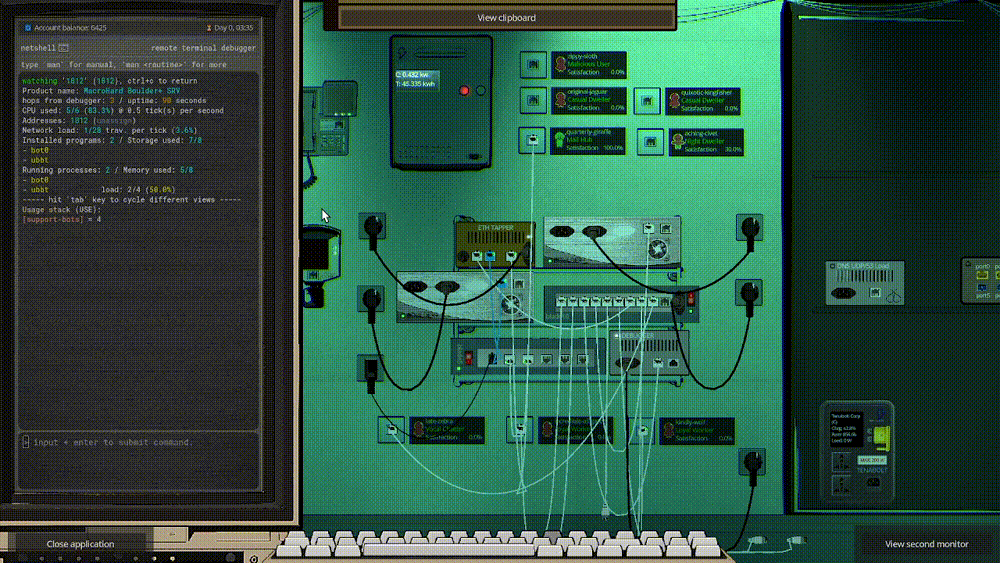Click wall port beside zippy-sloth card
This screenshot has height=563, width=1000.
coord(533,64)
